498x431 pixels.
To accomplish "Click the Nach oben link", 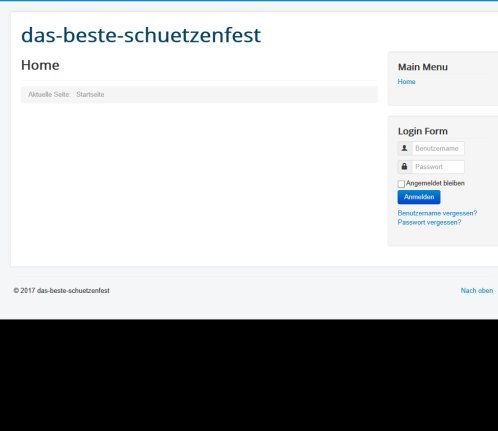I will click(x=477, y=291).
